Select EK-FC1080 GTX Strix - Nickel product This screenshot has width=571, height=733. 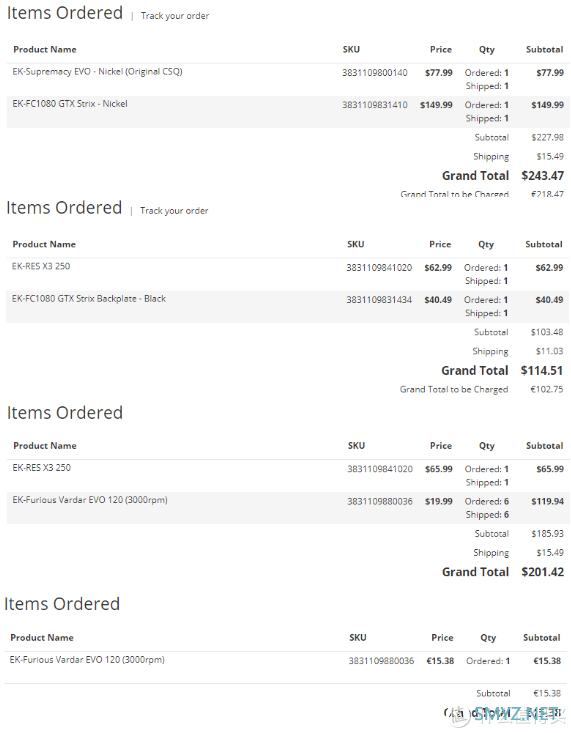[x=70, y=104]
